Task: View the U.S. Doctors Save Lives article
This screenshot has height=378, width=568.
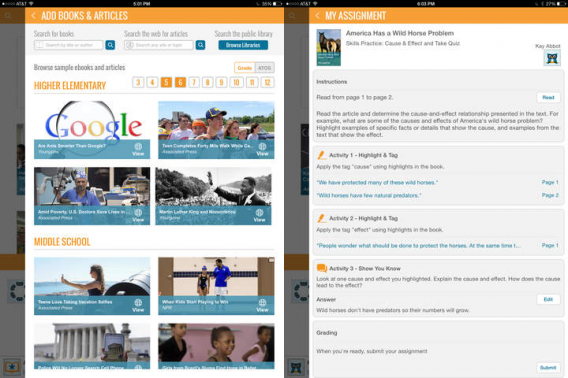Action: [138, 215]
